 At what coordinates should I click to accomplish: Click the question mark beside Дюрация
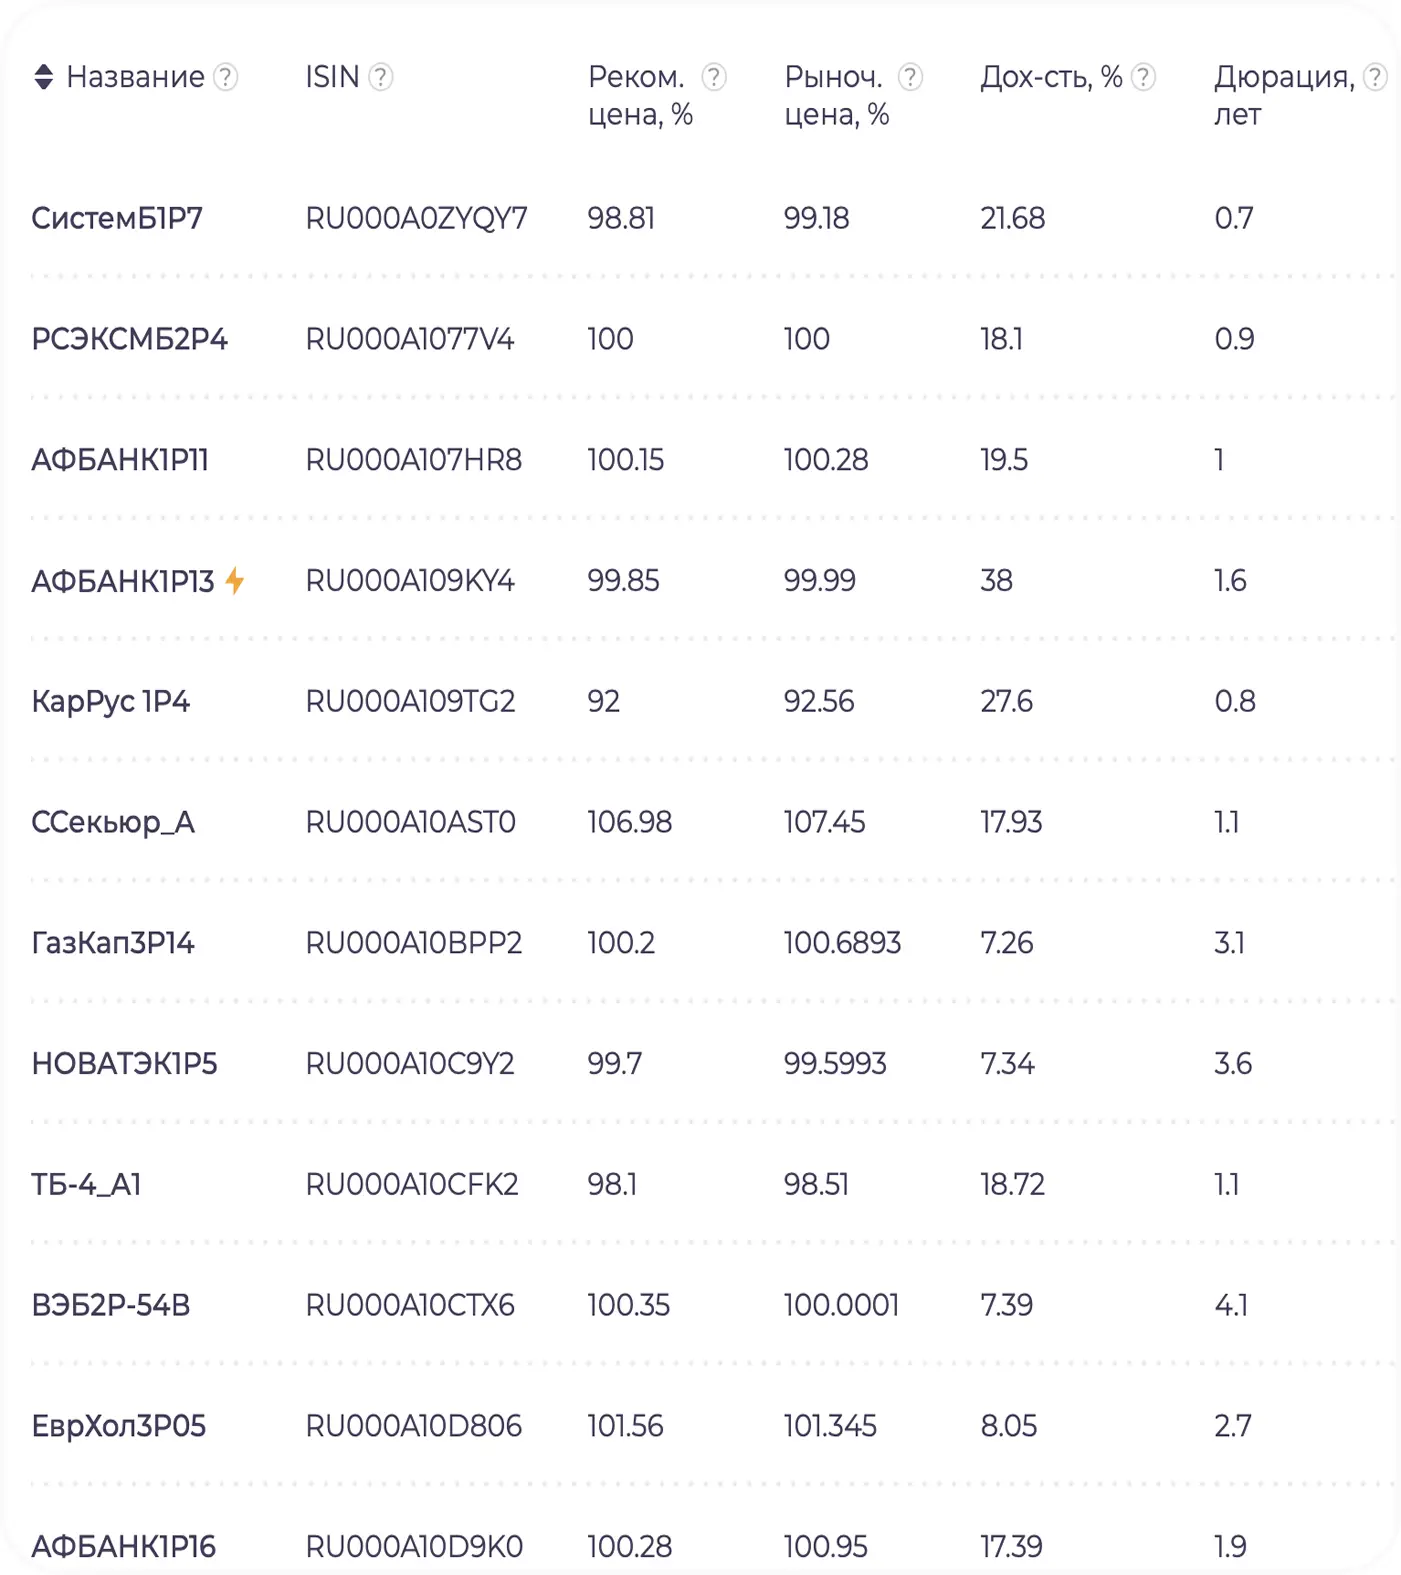point(1376,77)
